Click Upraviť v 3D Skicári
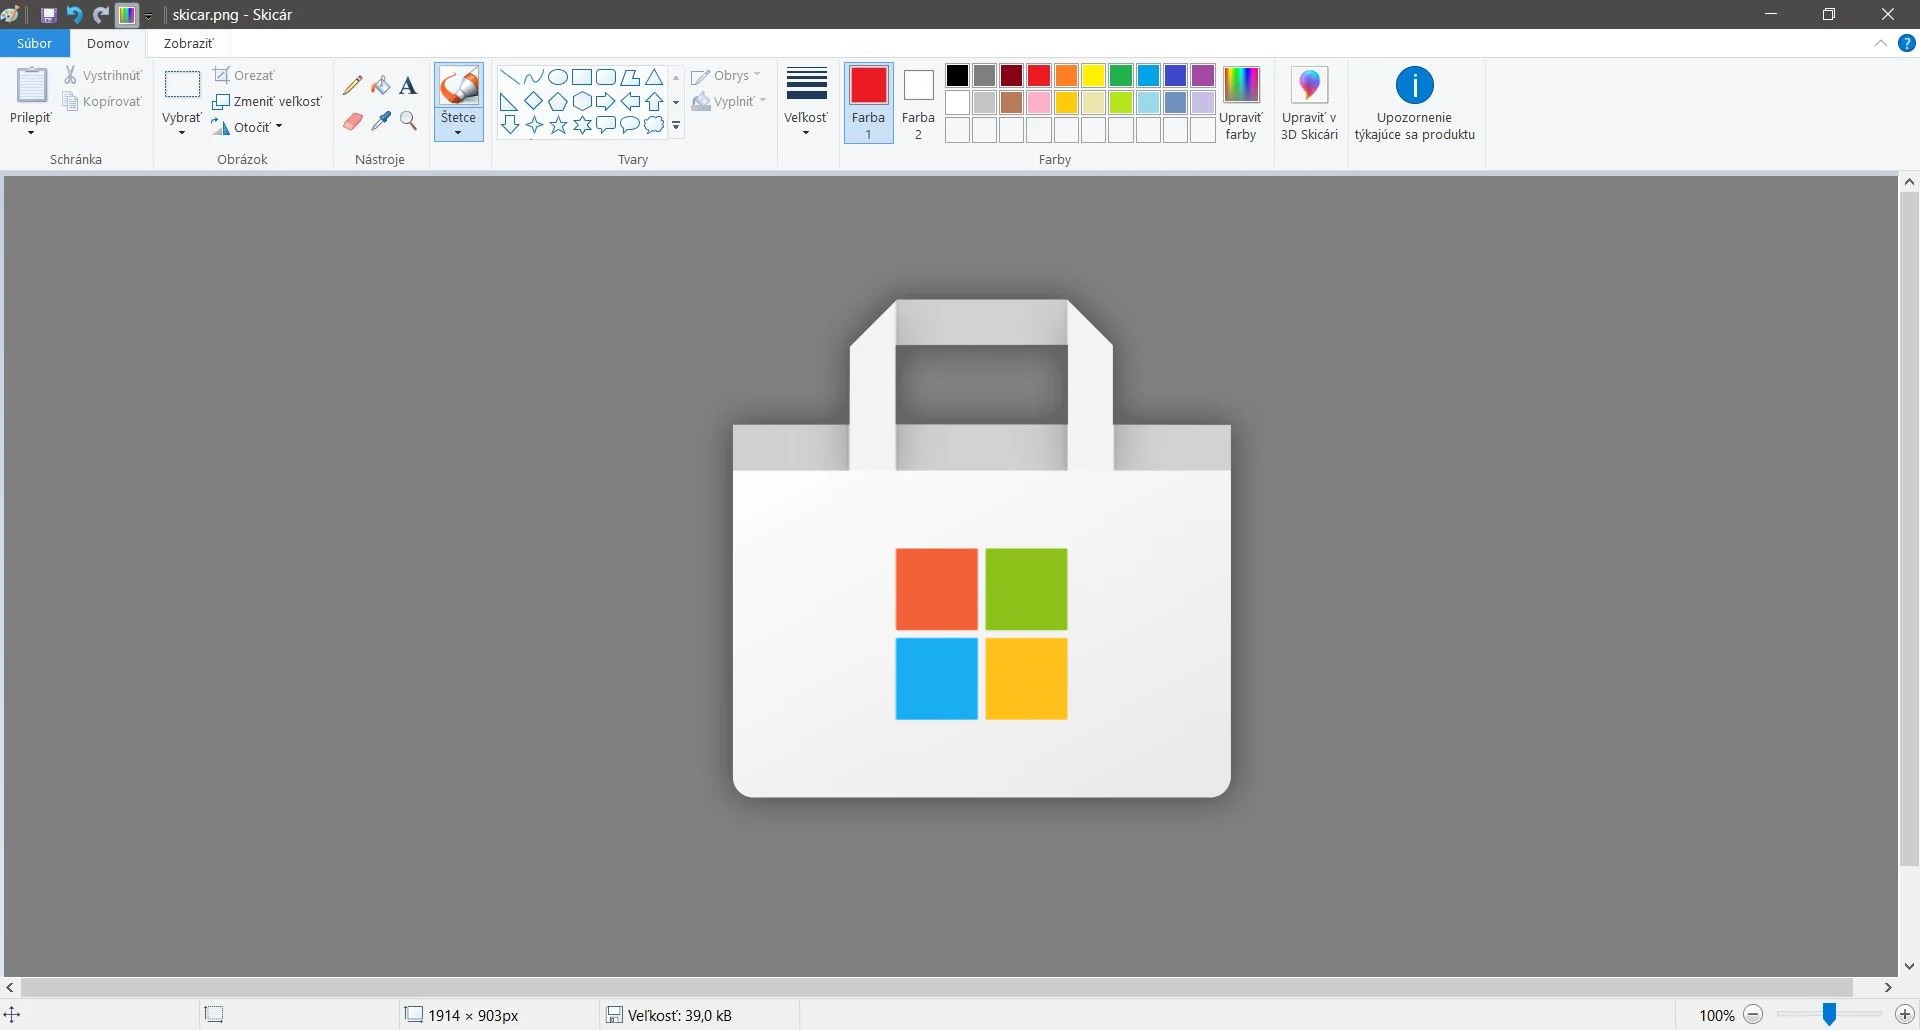Image resolution: width=1920 pixels, height=1030 pixels. 1309,102
